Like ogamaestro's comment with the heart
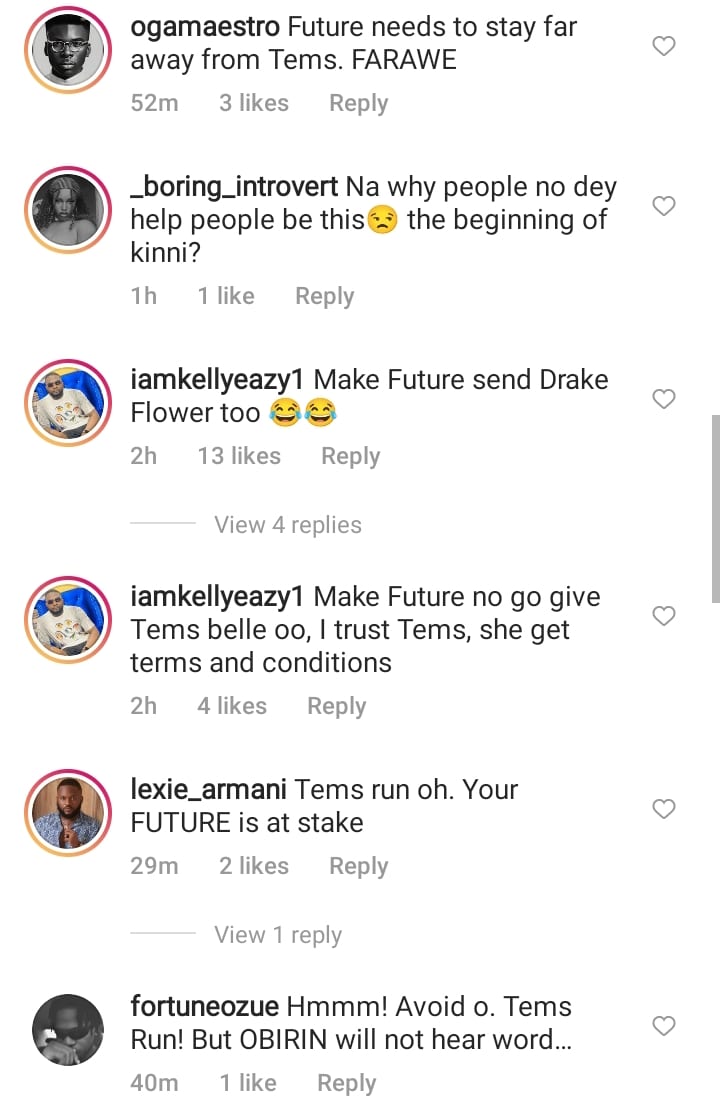 (x=664, y=46)
